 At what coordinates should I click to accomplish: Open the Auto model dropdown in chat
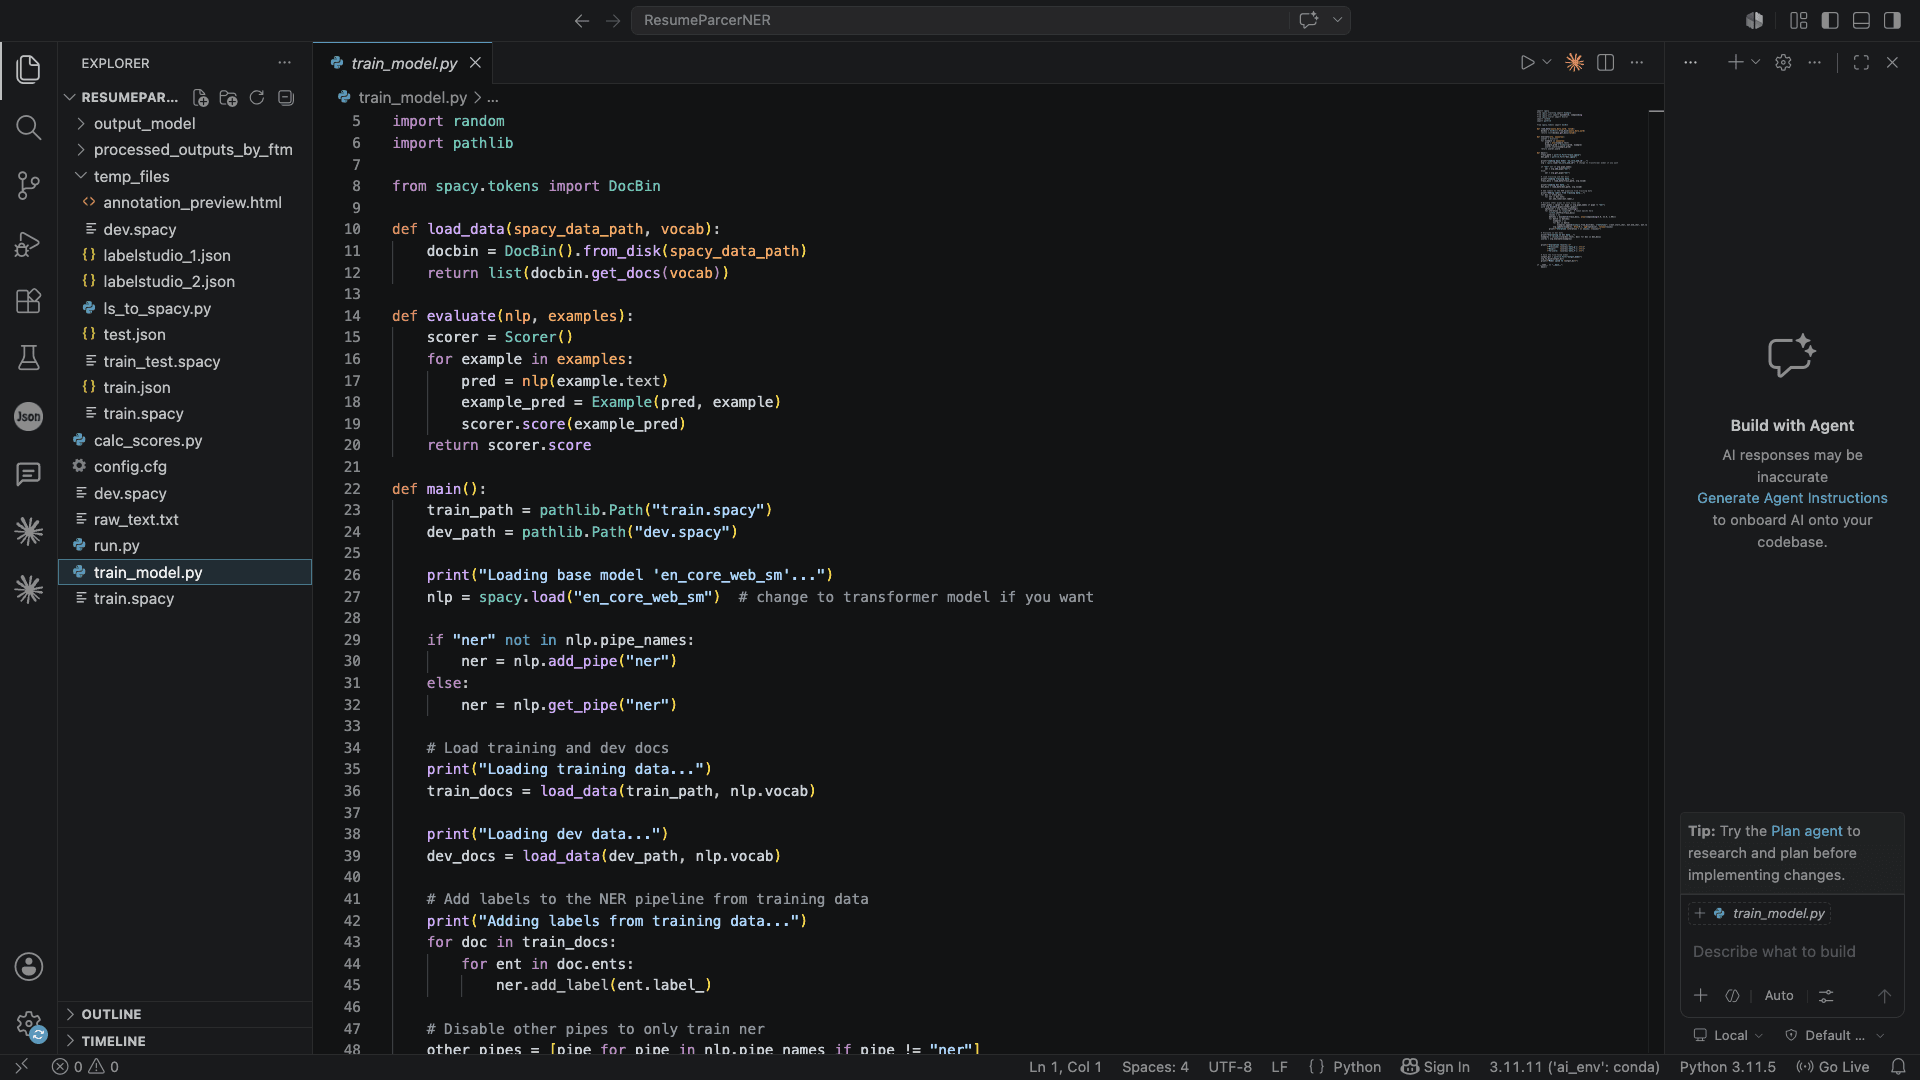(x=1779, y=995)
